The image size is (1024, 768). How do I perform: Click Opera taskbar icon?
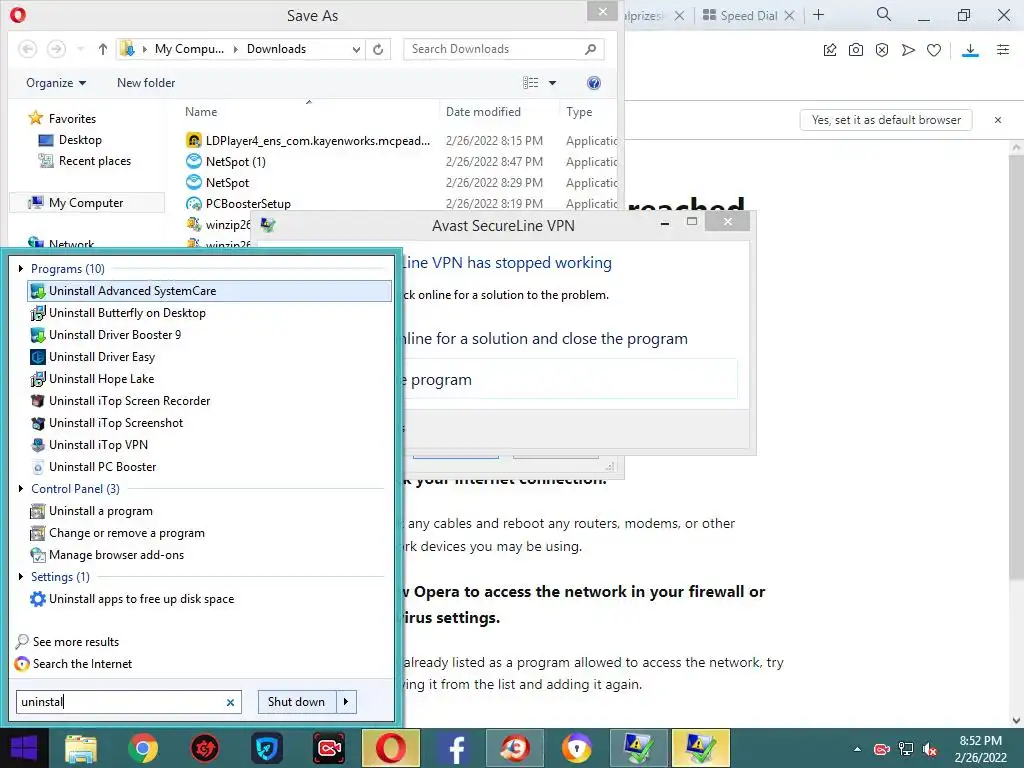click(x=391, y=748)
